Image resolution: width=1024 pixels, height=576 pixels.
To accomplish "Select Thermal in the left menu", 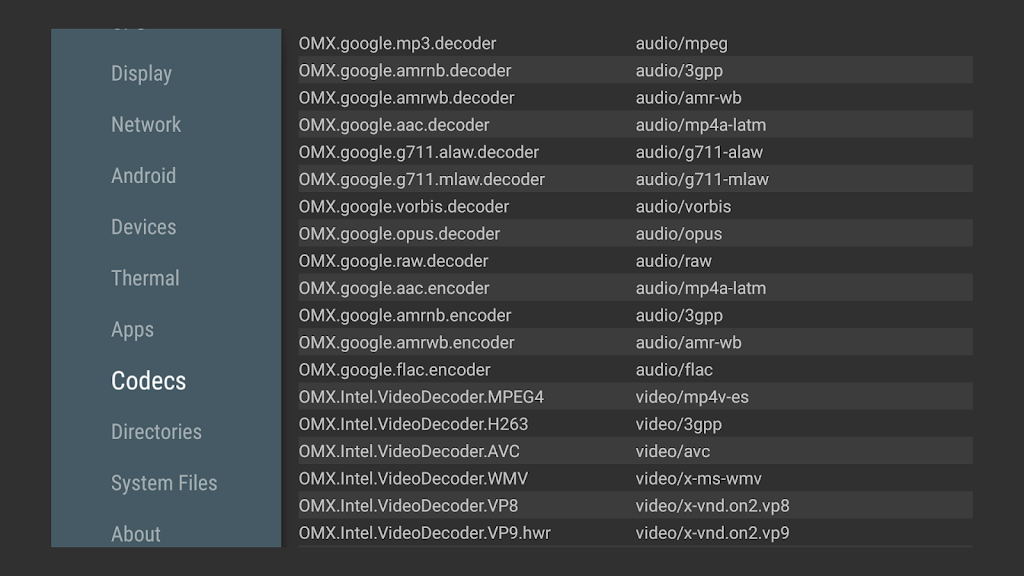I will pos(145,278).
